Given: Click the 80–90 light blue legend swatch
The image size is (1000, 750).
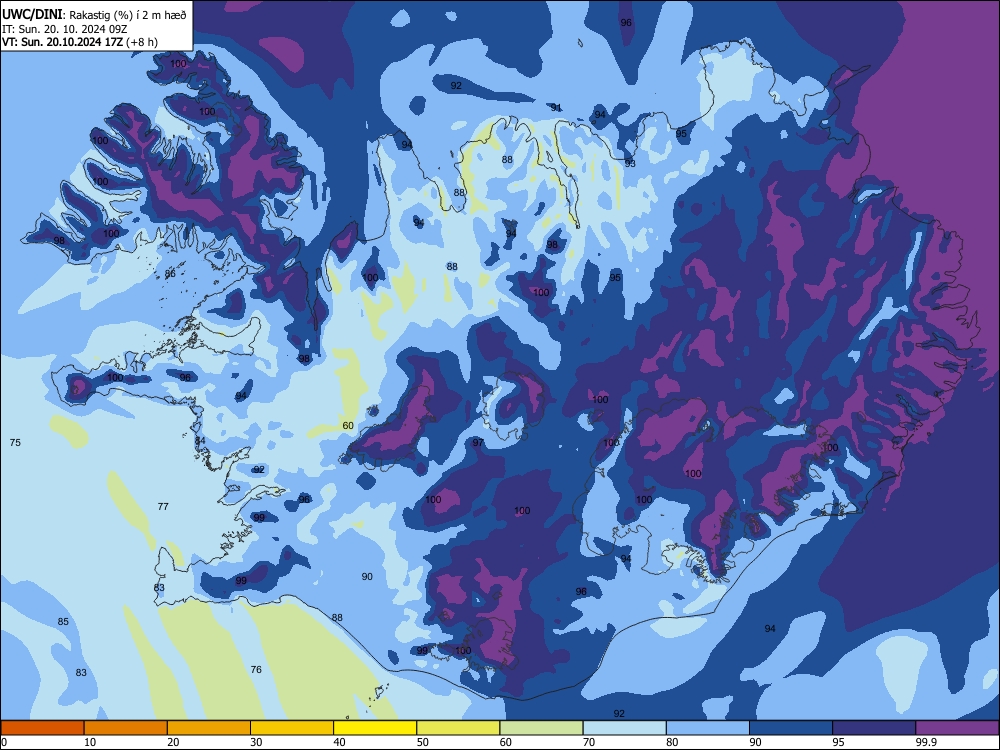Looking at the screenshot, I should click(708, 728).
